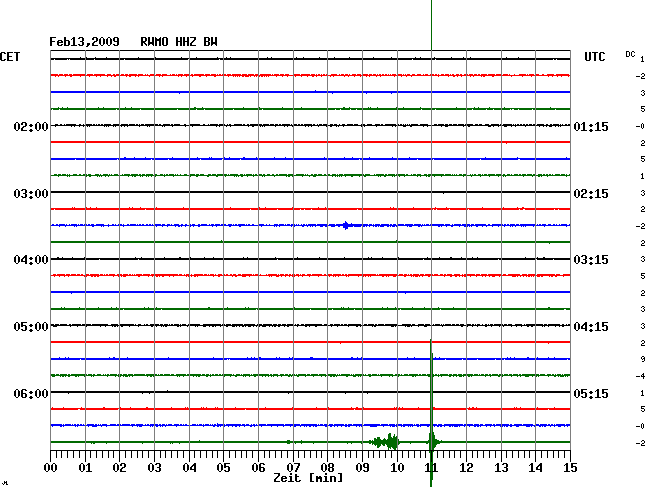Click minute 06 on the time axis

[x=258, y=468]
